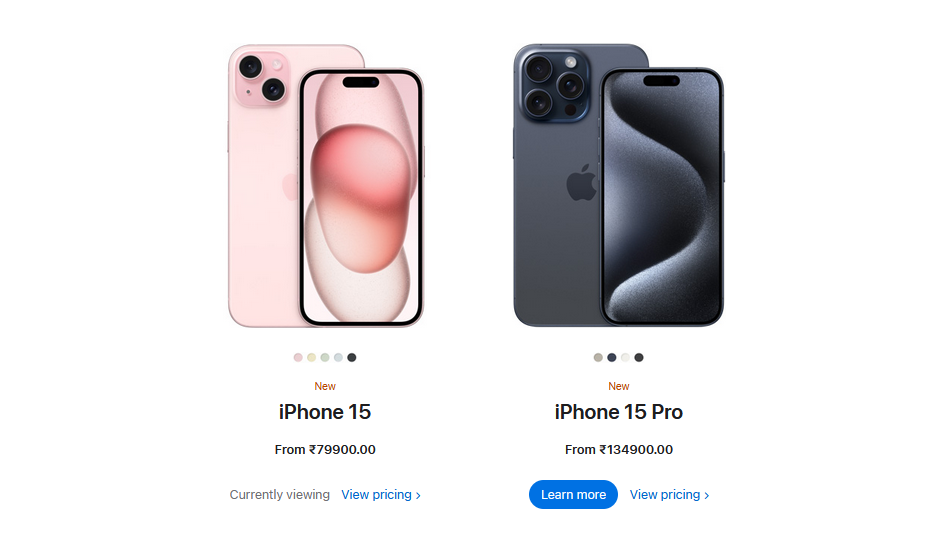Click the From ₹79900.00 price text
This screenshot has height=538, width=942.
325,450
